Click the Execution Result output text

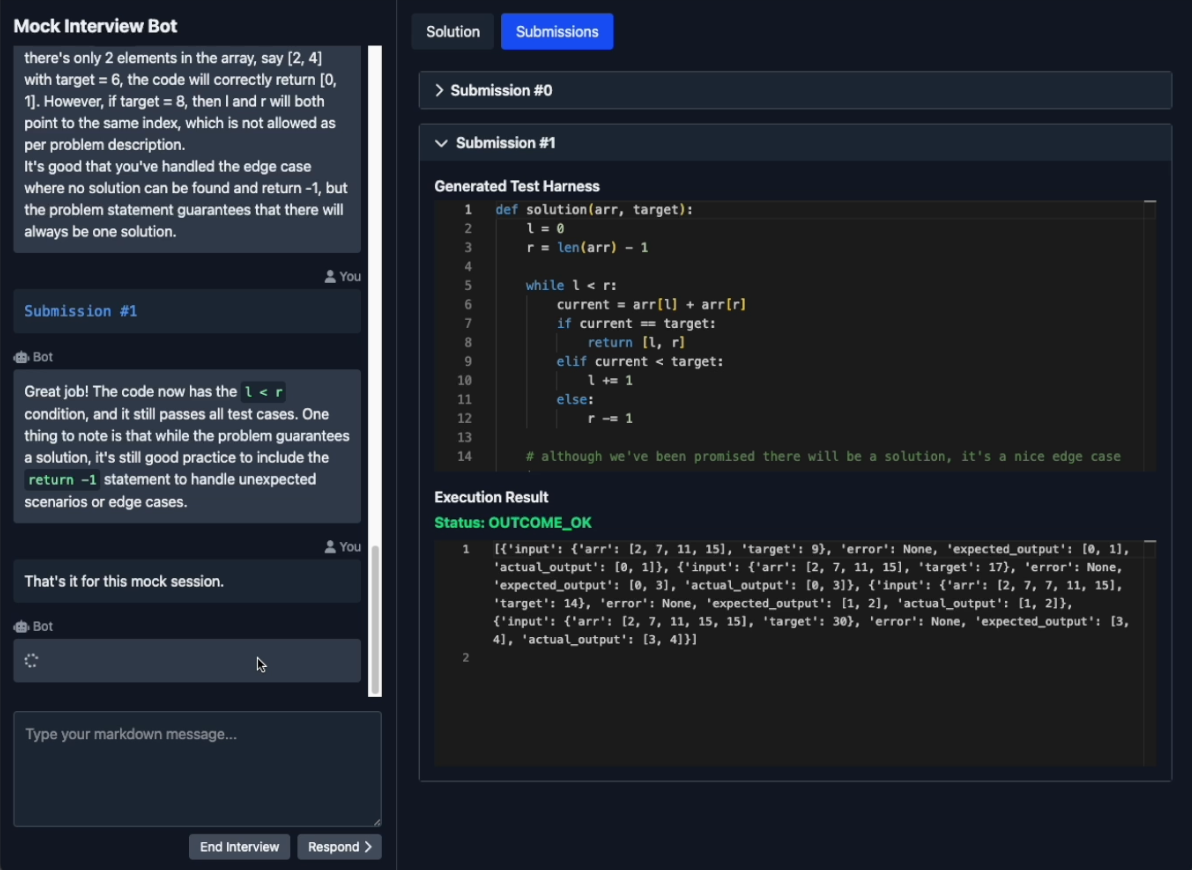[x=812, y=594]
